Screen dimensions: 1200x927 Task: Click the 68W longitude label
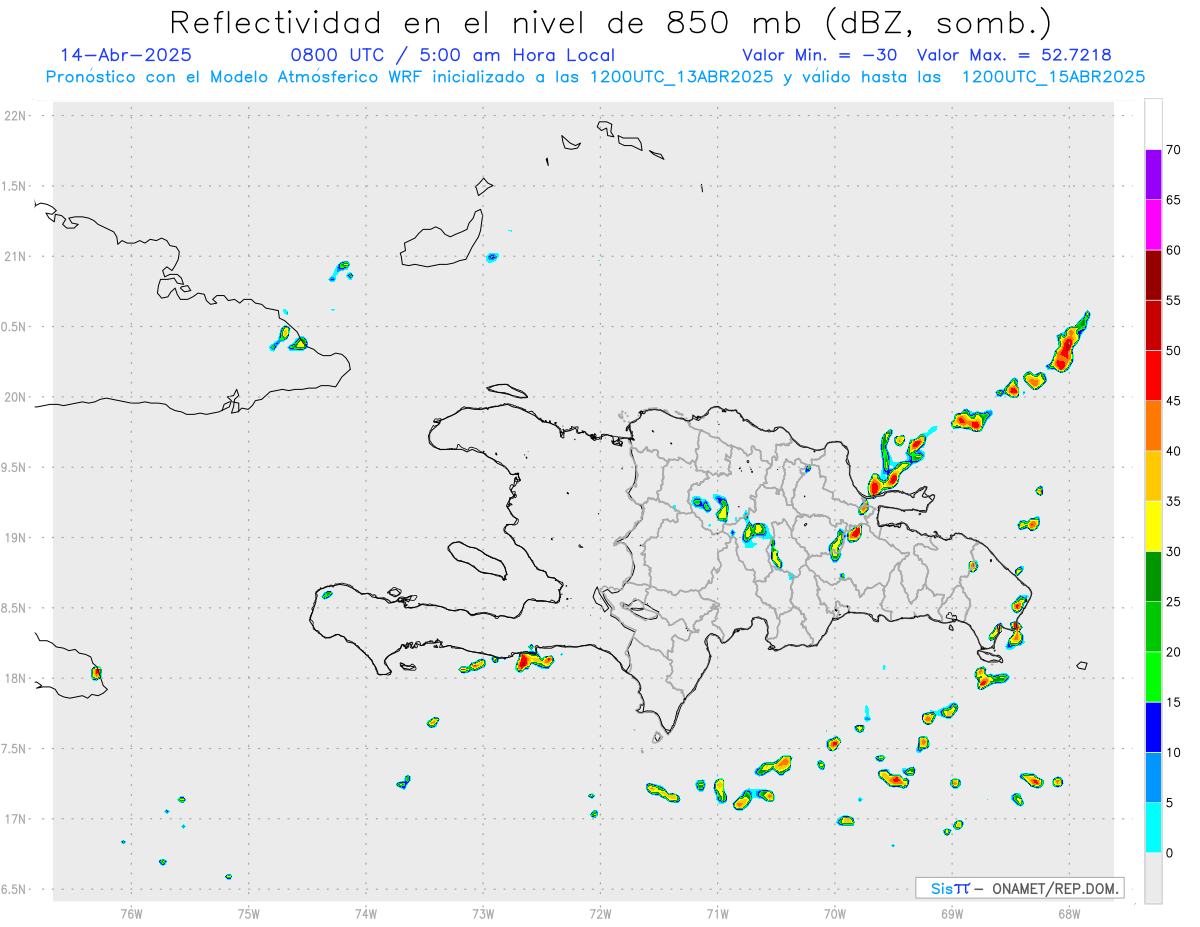point(1069,913)
